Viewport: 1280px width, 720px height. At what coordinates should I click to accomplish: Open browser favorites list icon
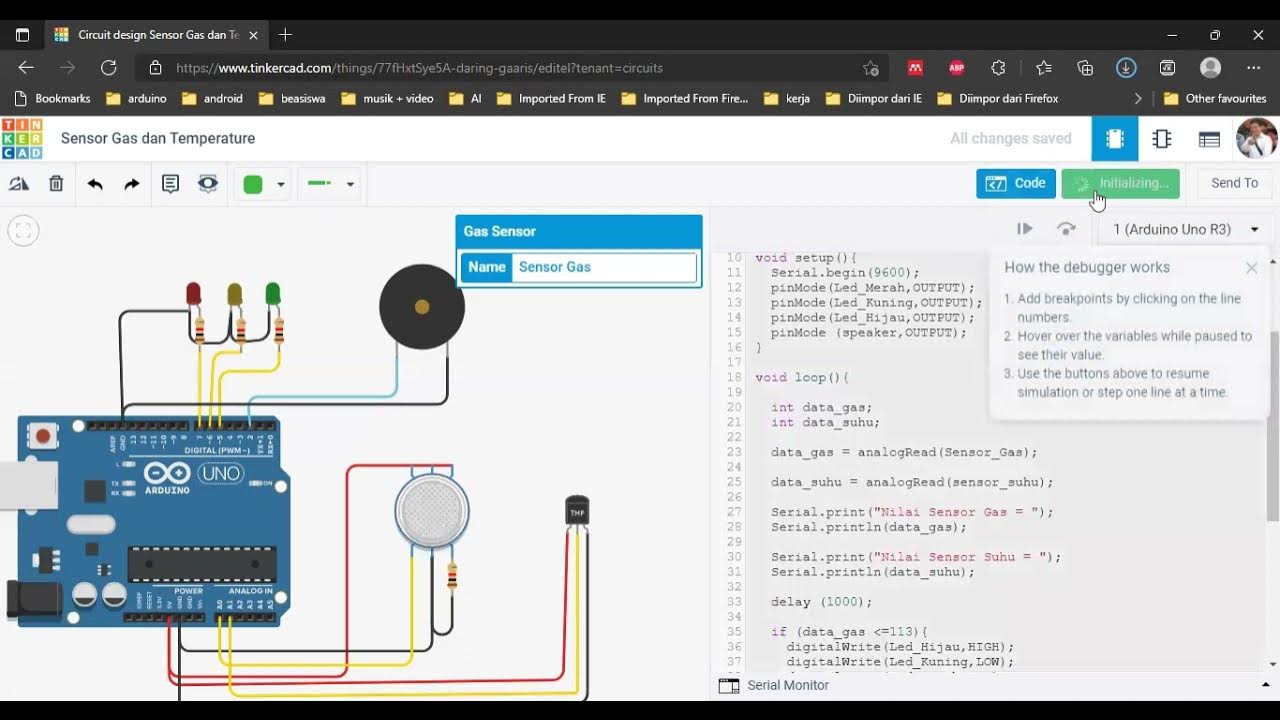tap(1044, 68)
